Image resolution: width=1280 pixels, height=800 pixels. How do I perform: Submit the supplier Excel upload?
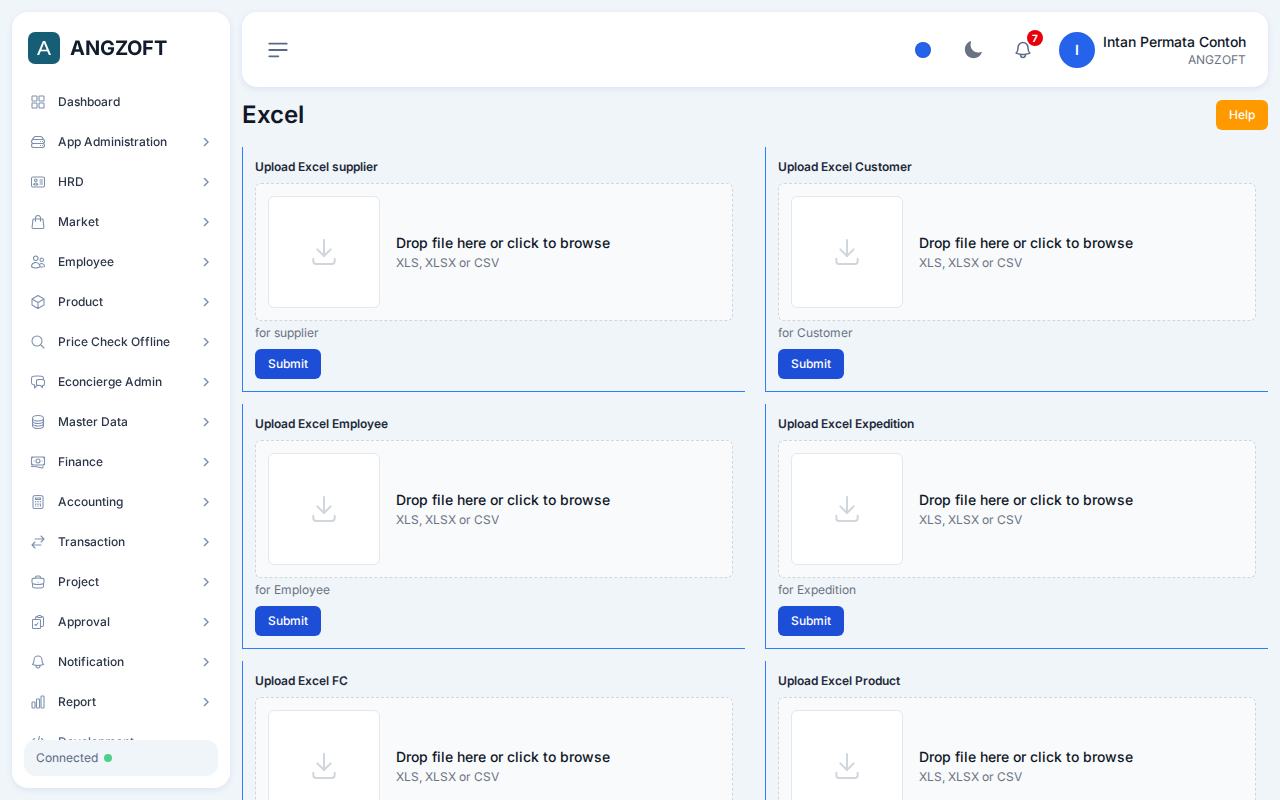(x=288, y=364)
